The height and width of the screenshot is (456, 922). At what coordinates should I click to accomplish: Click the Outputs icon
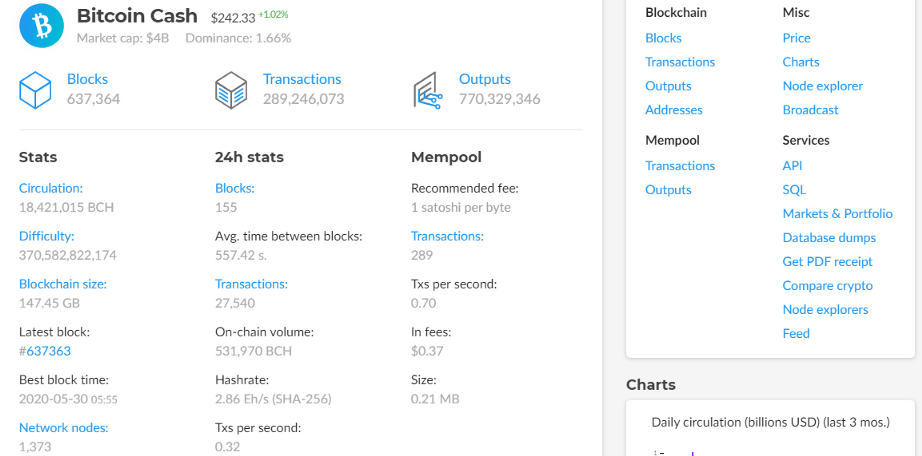point(427,90)
